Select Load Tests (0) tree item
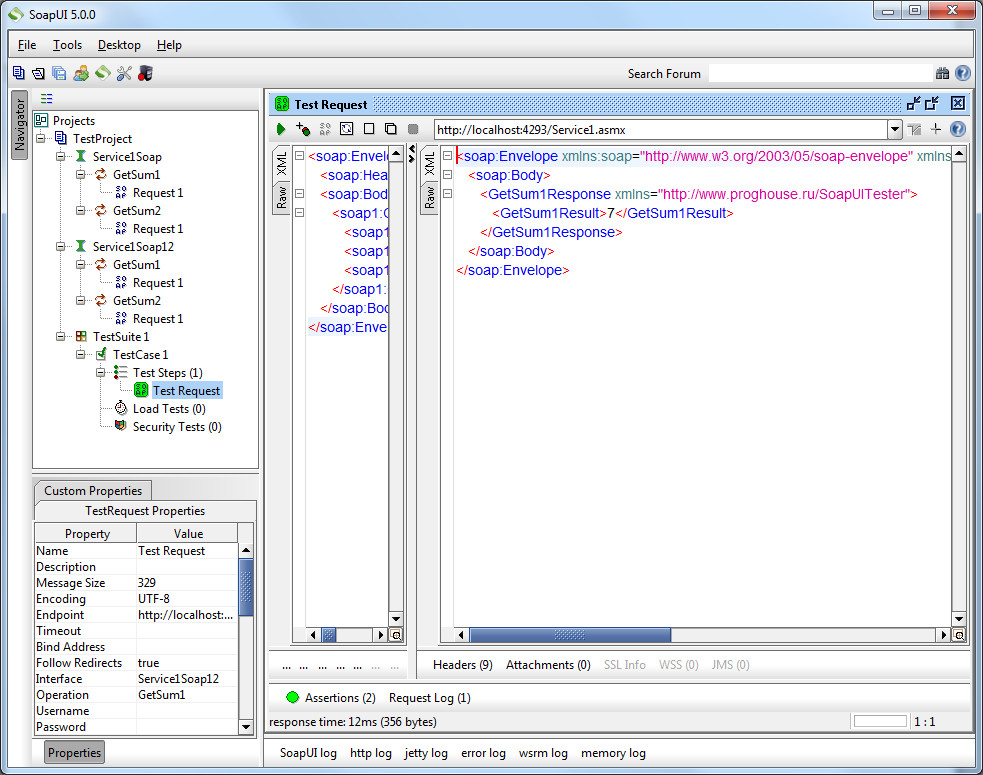983x775 pixels. pos(169,409)
